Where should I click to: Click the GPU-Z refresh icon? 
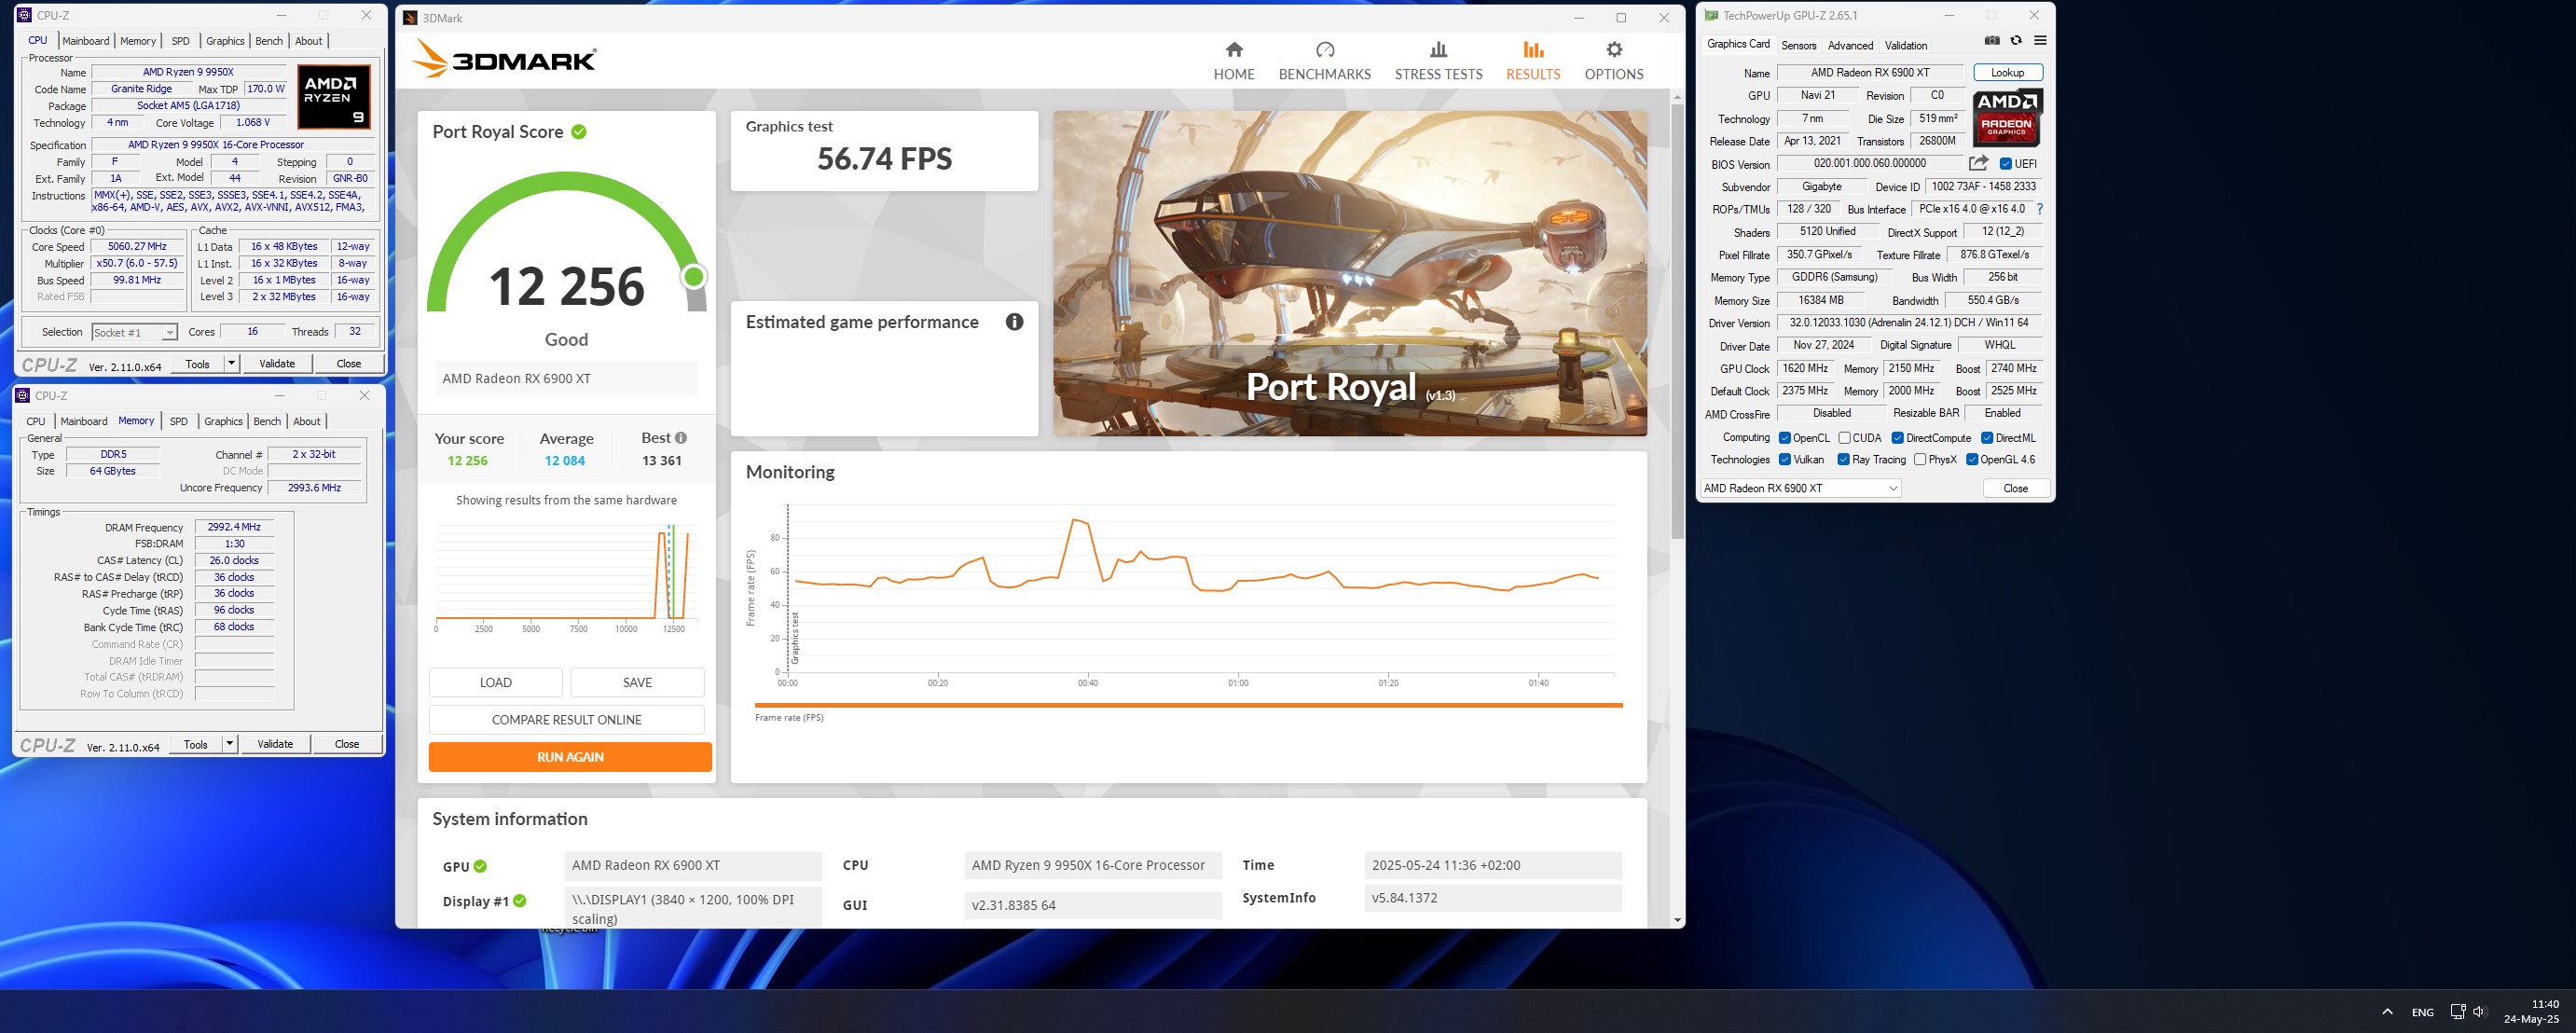(2016, 41)
